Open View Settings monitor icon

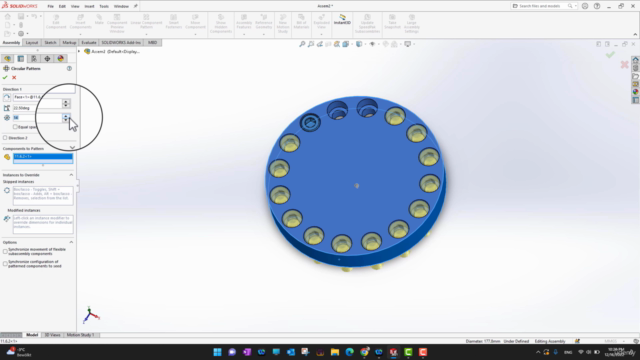click(x=407, y=44)
